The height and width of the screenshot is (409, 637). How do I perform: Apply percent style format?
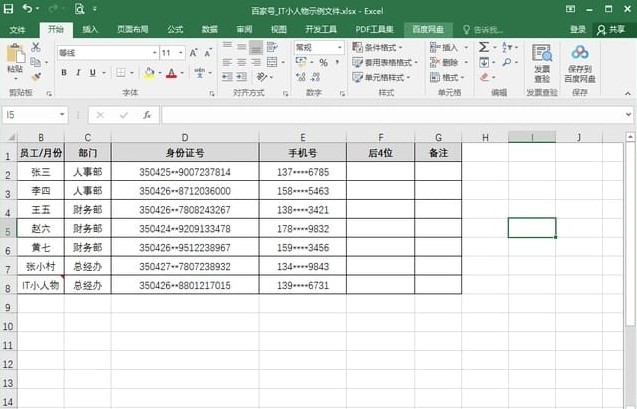(x=323, y=62)
